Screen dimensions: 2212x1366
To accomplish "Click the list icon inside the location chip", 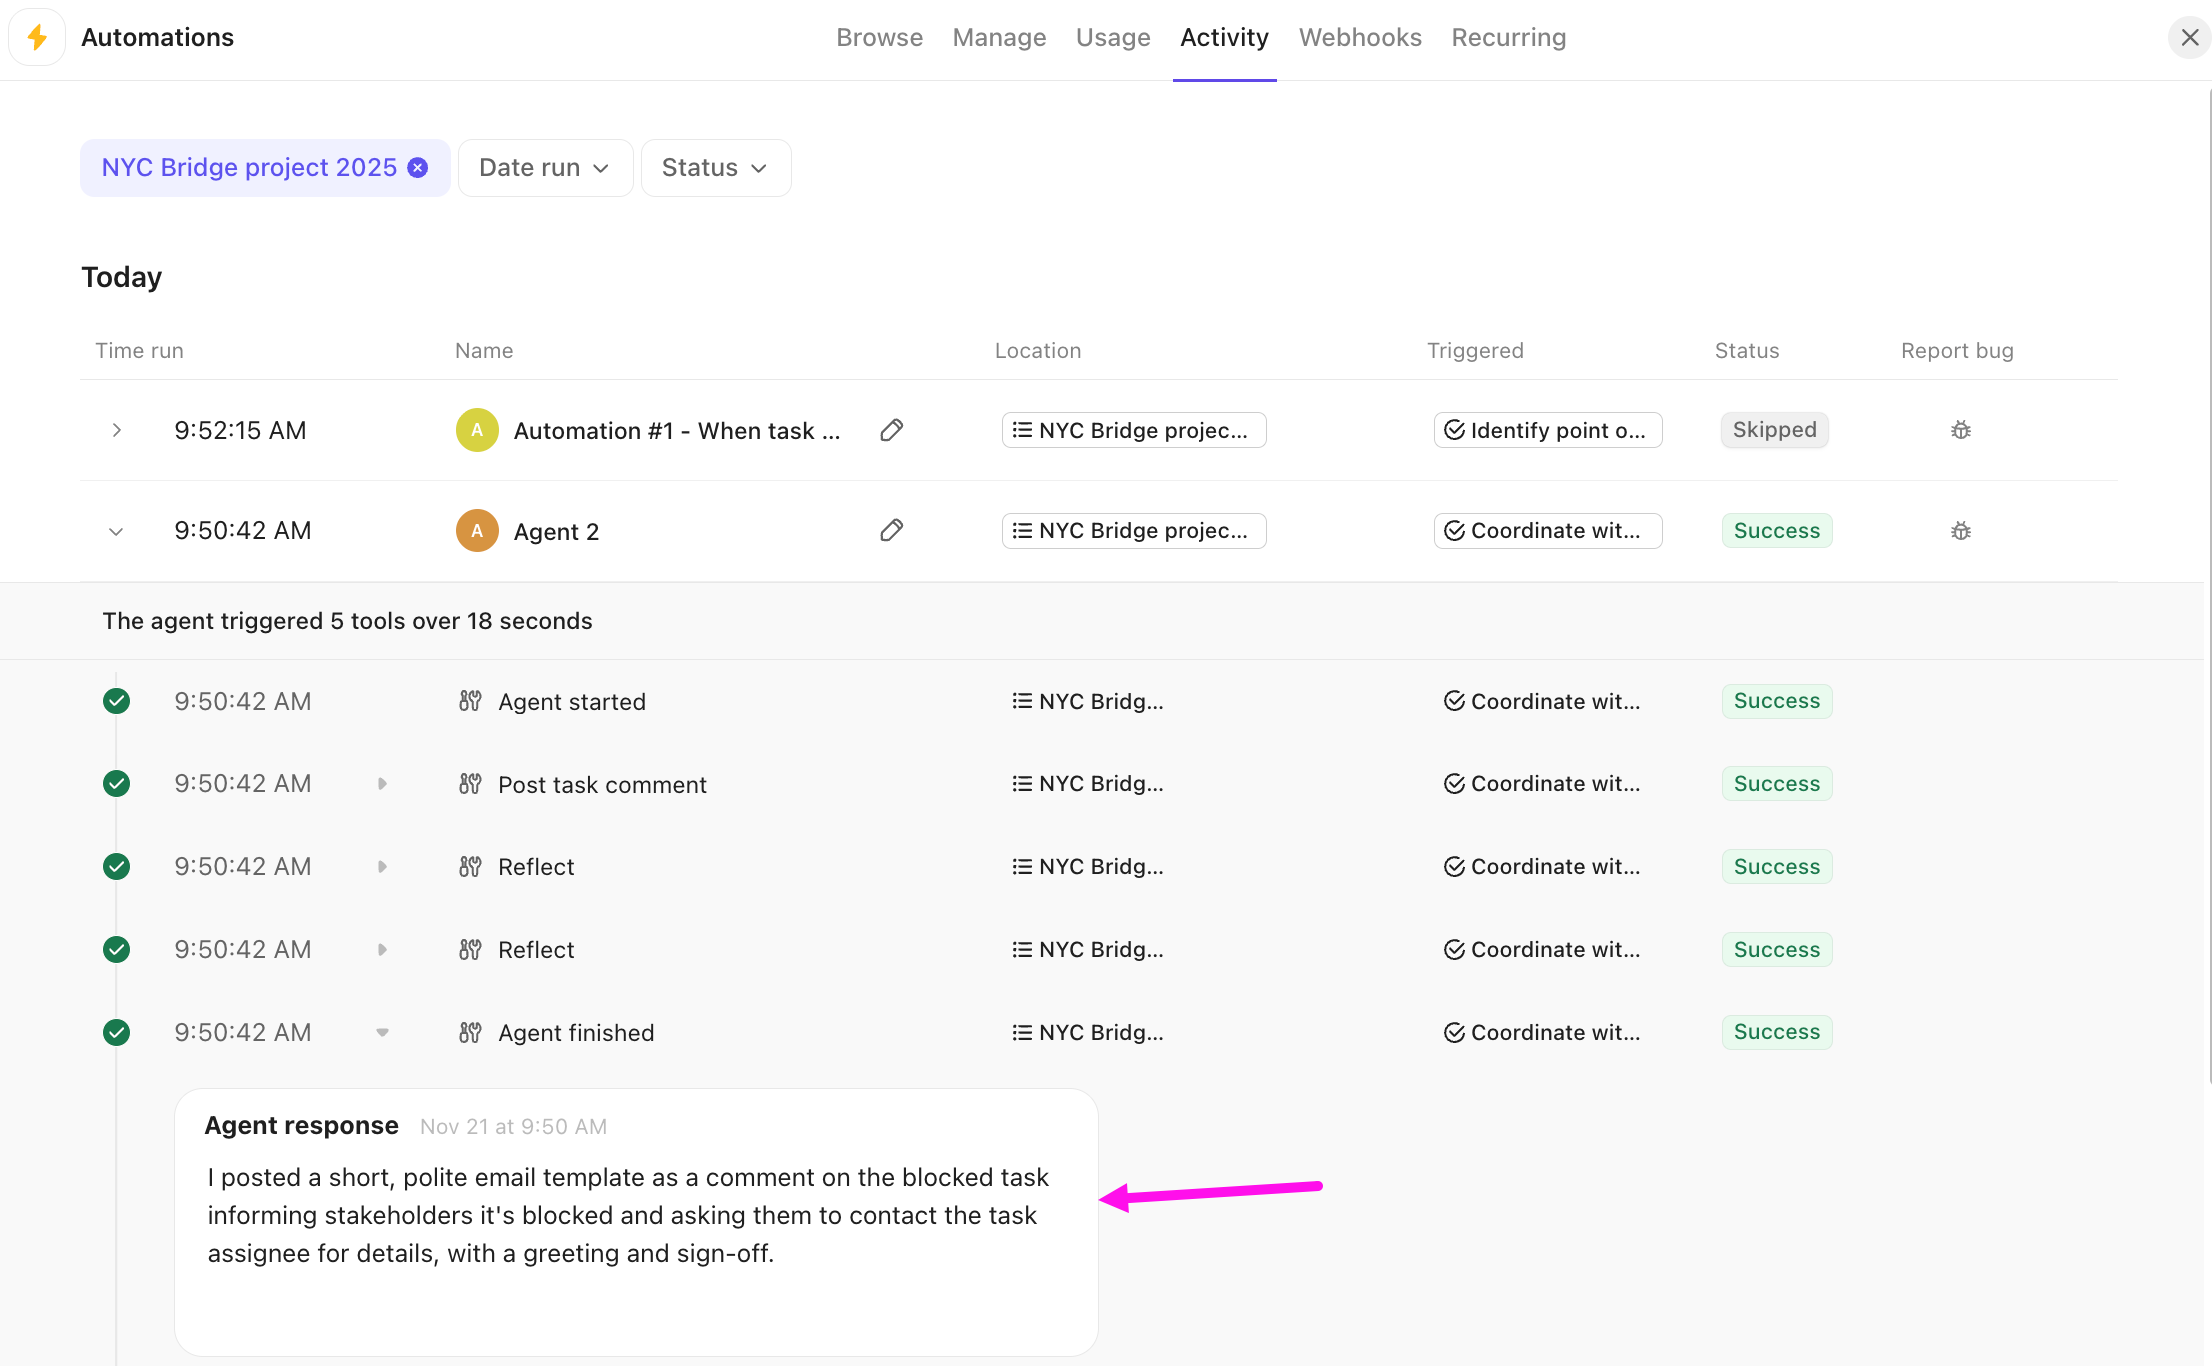I will (1021, 429).
